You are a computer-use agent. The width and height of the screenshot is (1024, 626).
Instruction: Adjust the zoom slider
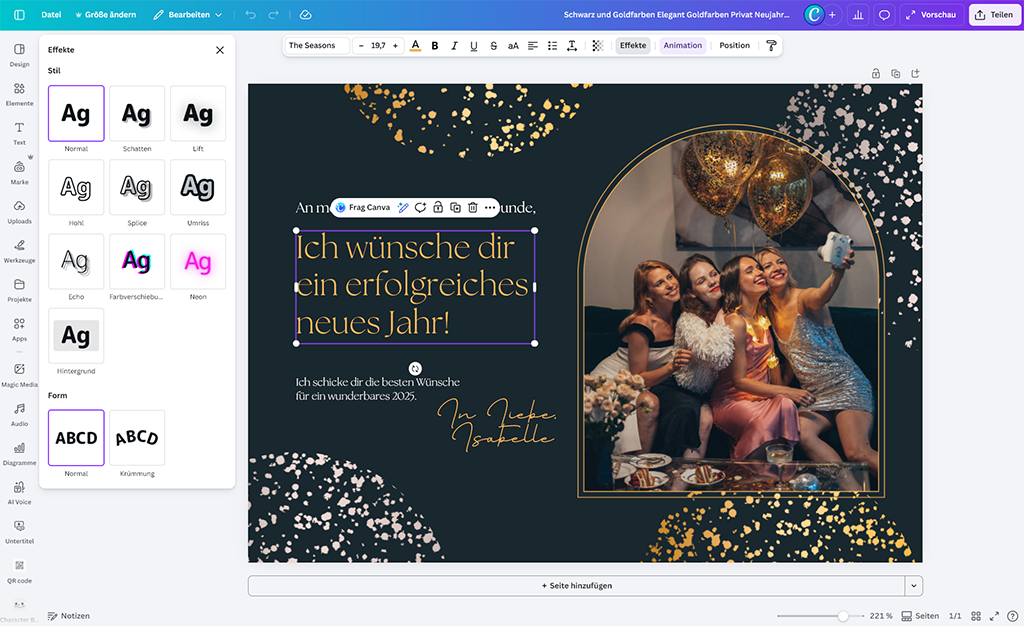[843, 616]
